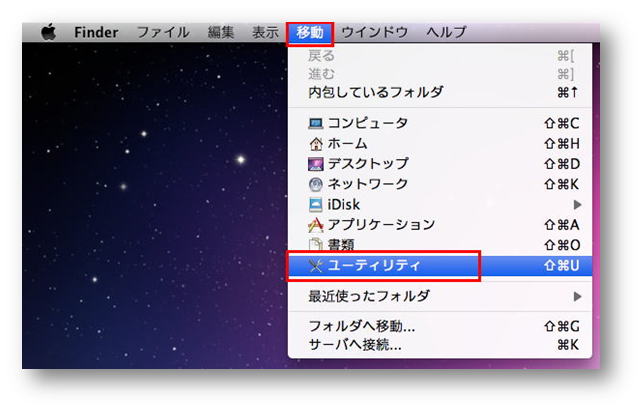Image resolution: width=642 pixels, height=411 pixels.
Task: Expand the 最近使ったフォルダ submenu arrow
Action: click(577, 296)
